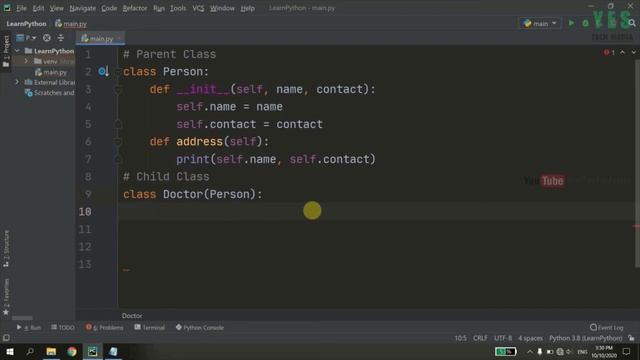Image resolution: width=640 pixels, height=360 pixels.
Task: Open the Problems tool window
Action: click(104, 327)
